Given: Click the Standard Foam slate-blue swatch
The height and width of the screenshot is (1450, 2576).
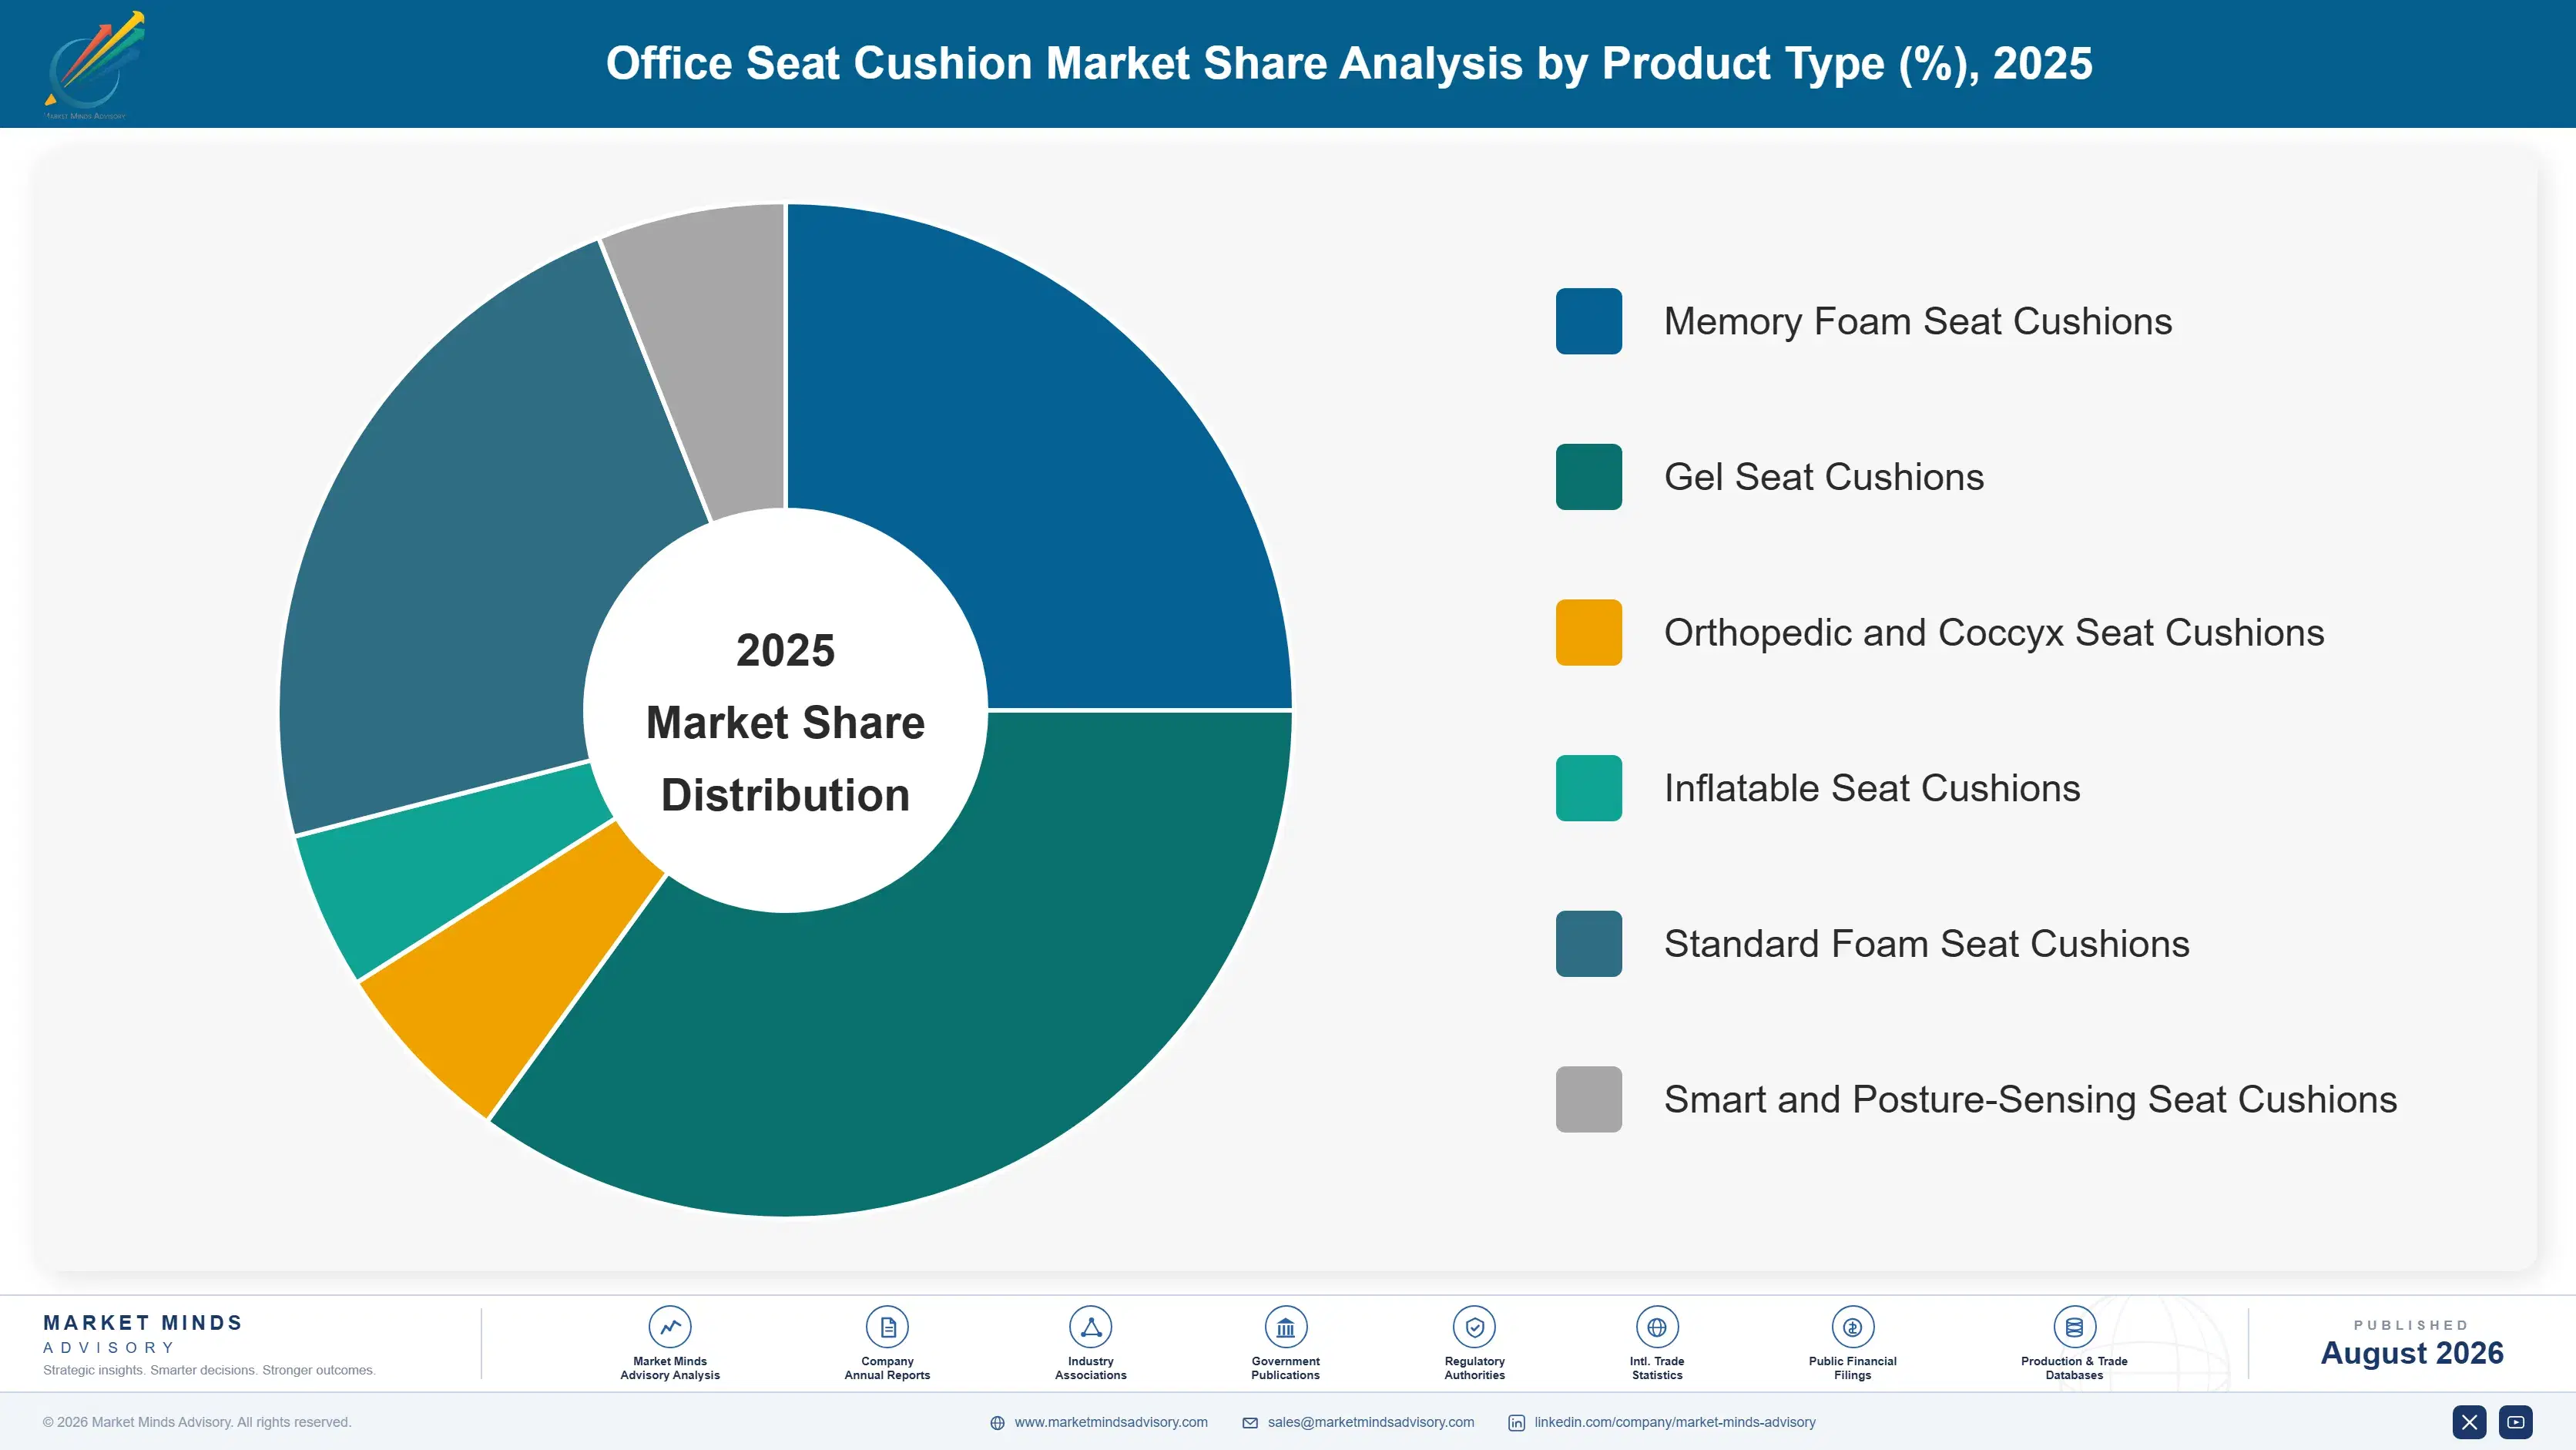Looking at the screenshot, I should [1588, 944].
